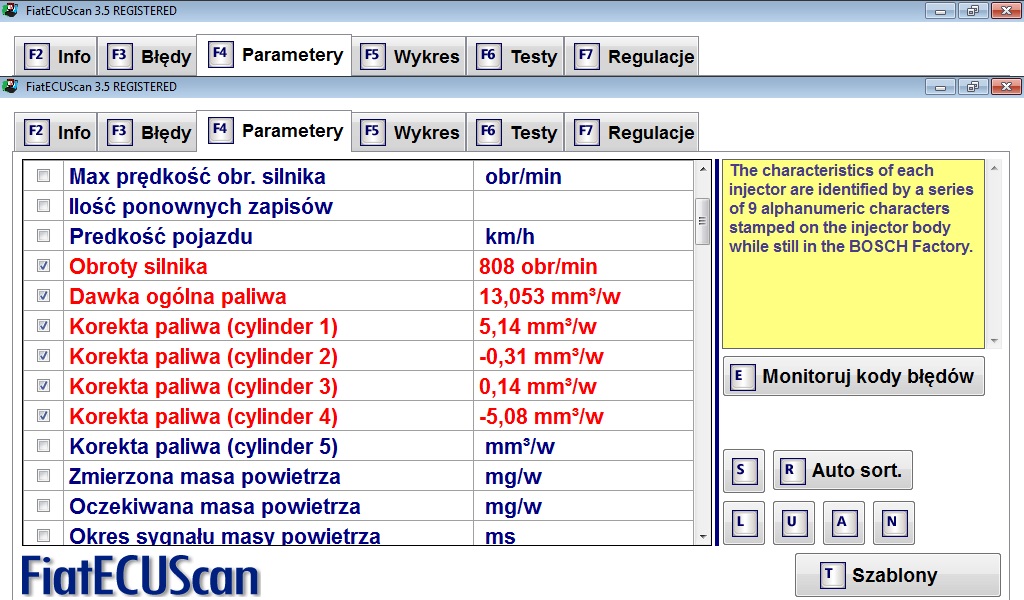This screenshot has width=1024, height=600.
Task: Click yellow injector characteristics description text
Action: pos(851,208)
